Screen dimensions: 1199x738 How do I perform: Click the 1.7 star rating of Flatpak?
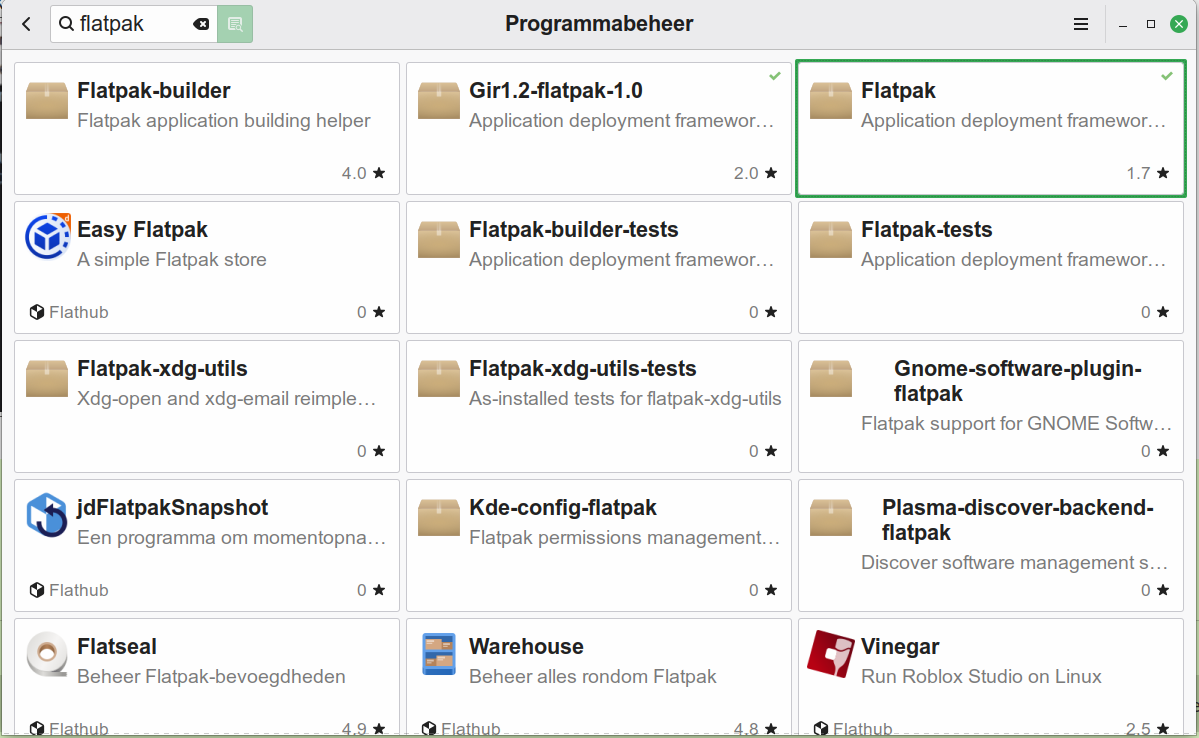[x=1148, y=174]
